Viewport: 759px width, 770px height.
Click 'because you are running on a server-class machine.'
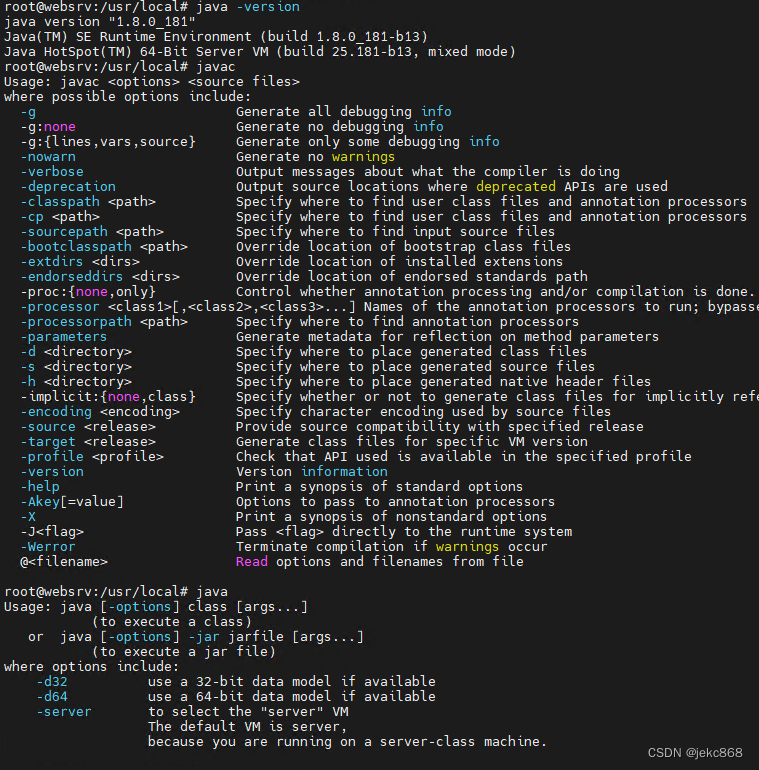(348, 742)
